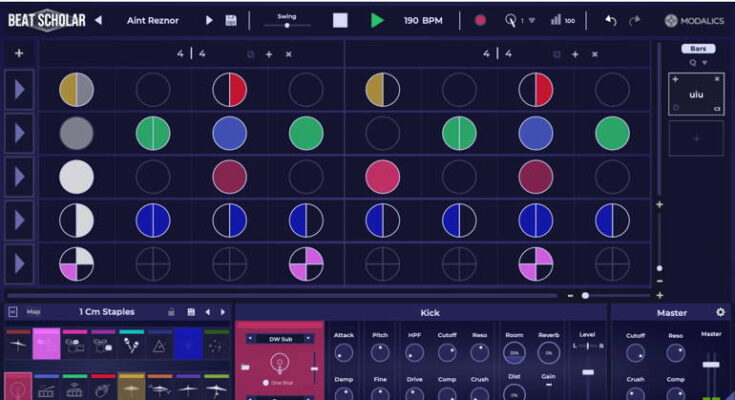This screenshot has height=400, width=735.
Task: Select the Bars tab
Action: 698,48
